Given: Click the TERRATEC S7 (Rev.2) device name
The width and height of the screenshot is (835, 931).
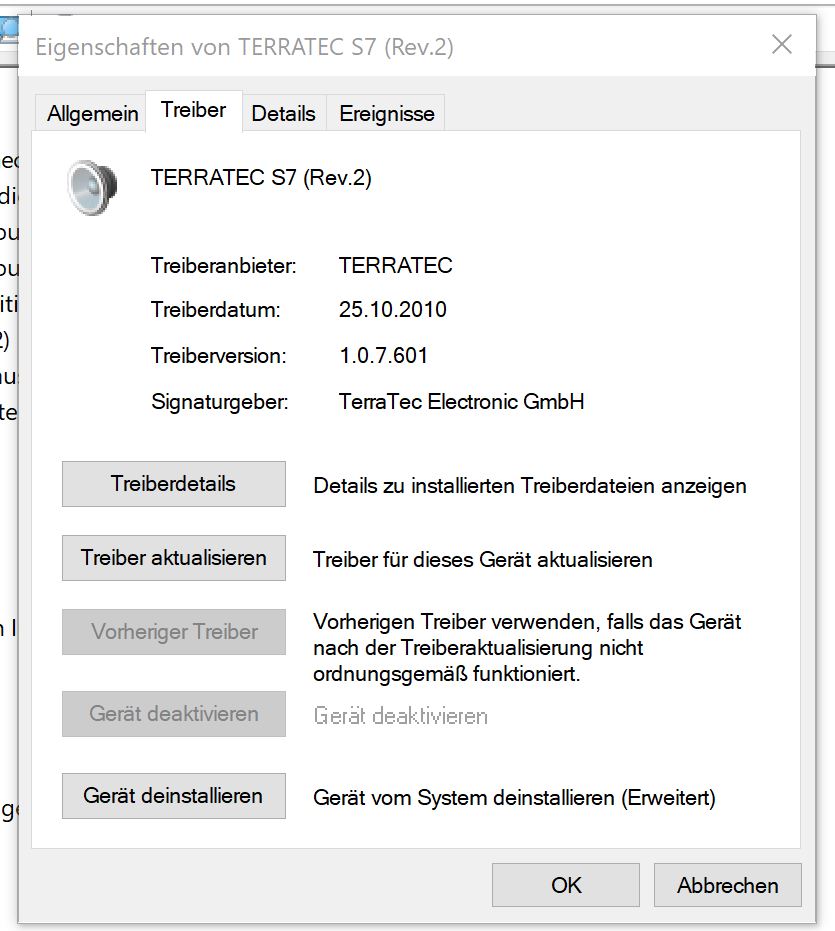Looking at the screenshot, I should pyautogui.click(x=261, y=178).
